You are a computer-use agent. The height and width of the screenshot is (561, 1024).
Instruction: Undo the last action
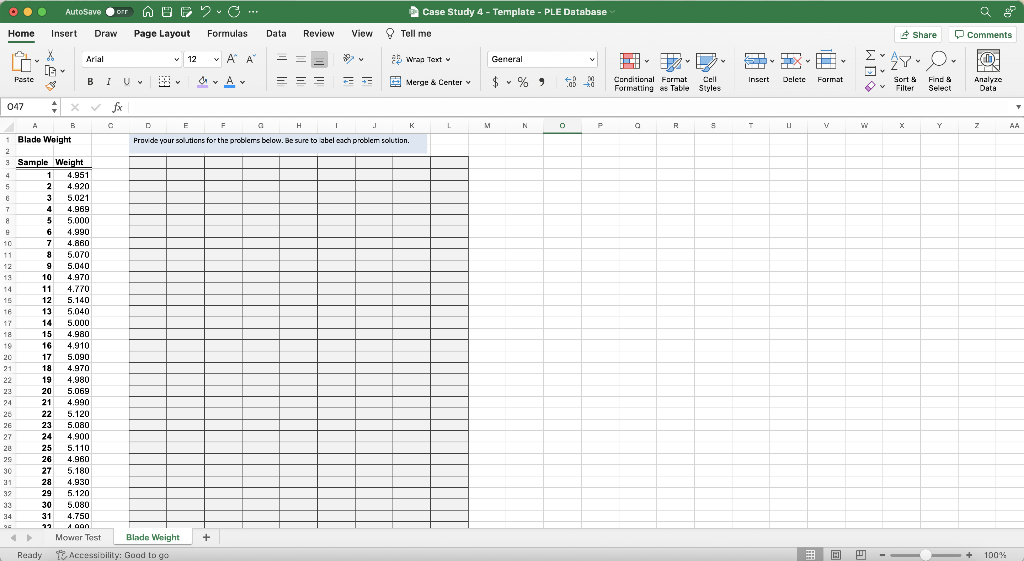pos(206,12)
